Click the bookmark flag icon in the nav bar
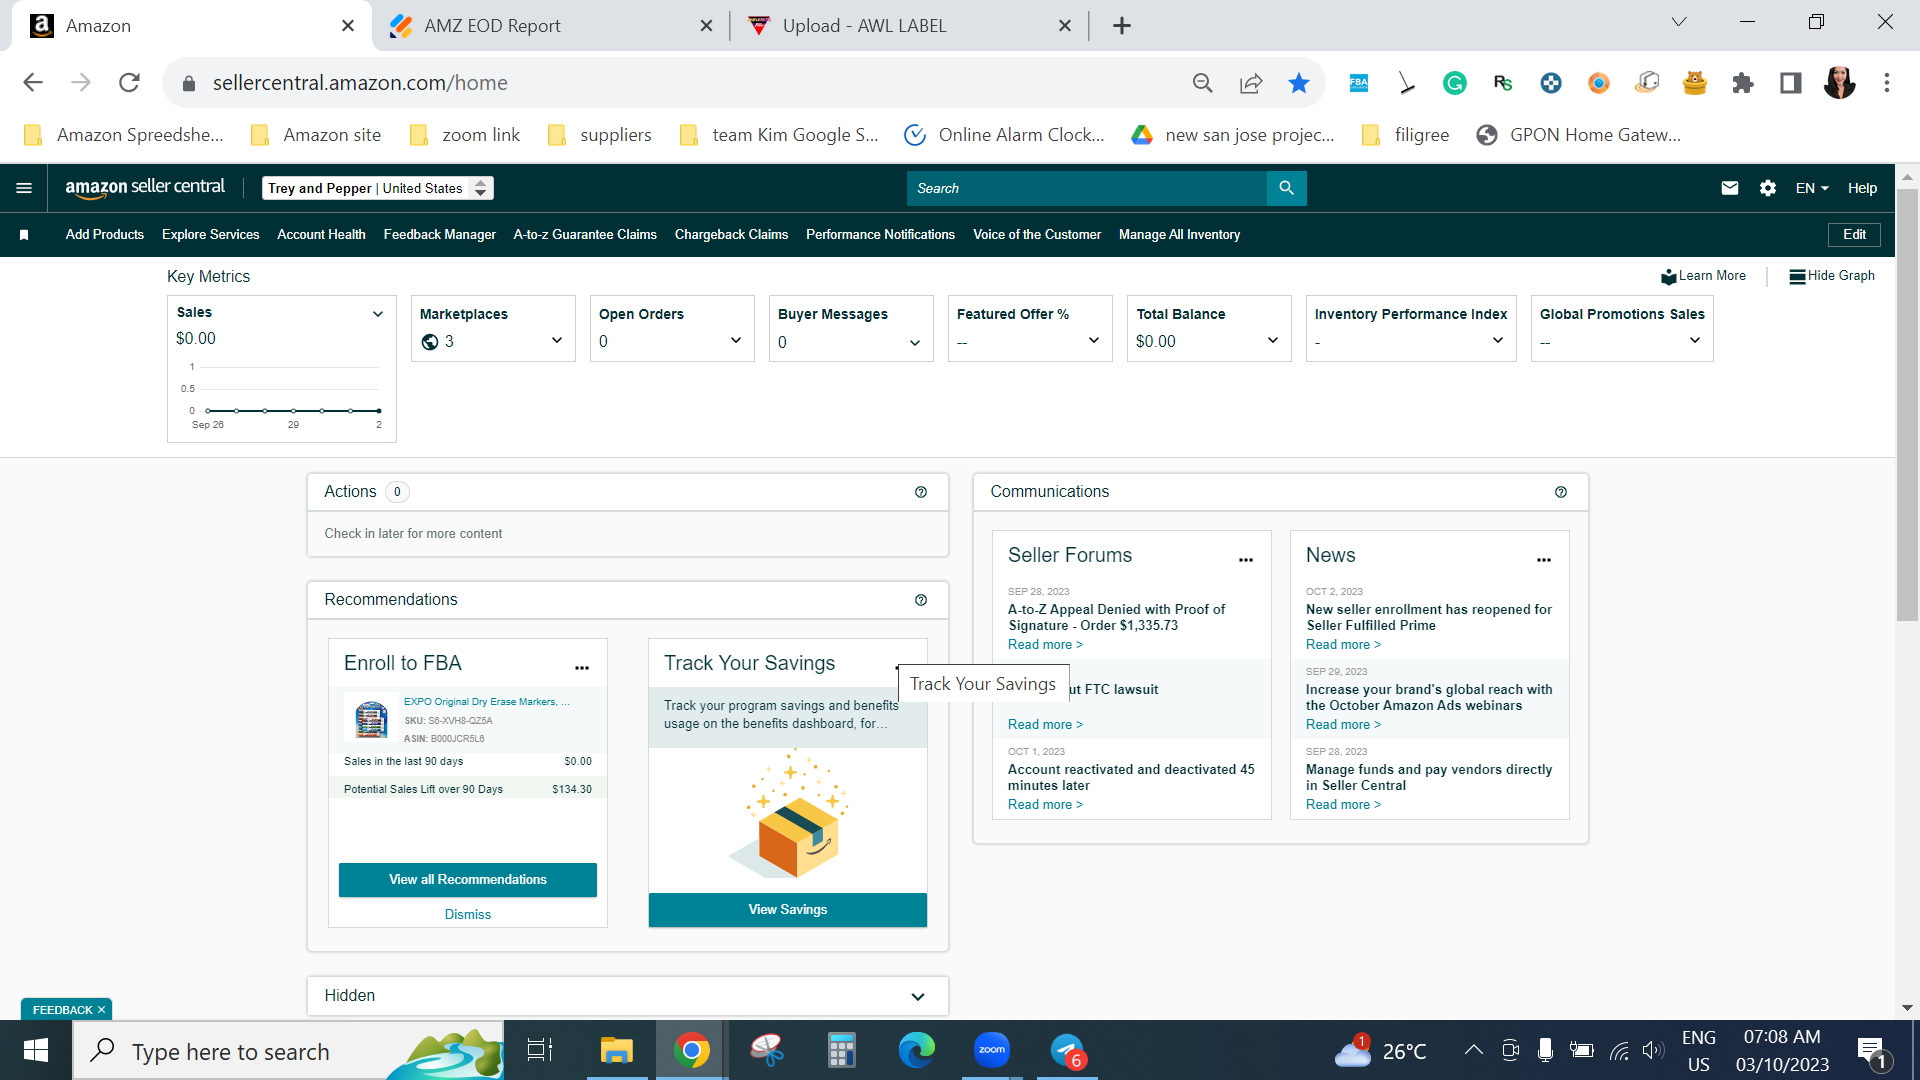This screenshot has height=1080, width=1920. point(24,235)
